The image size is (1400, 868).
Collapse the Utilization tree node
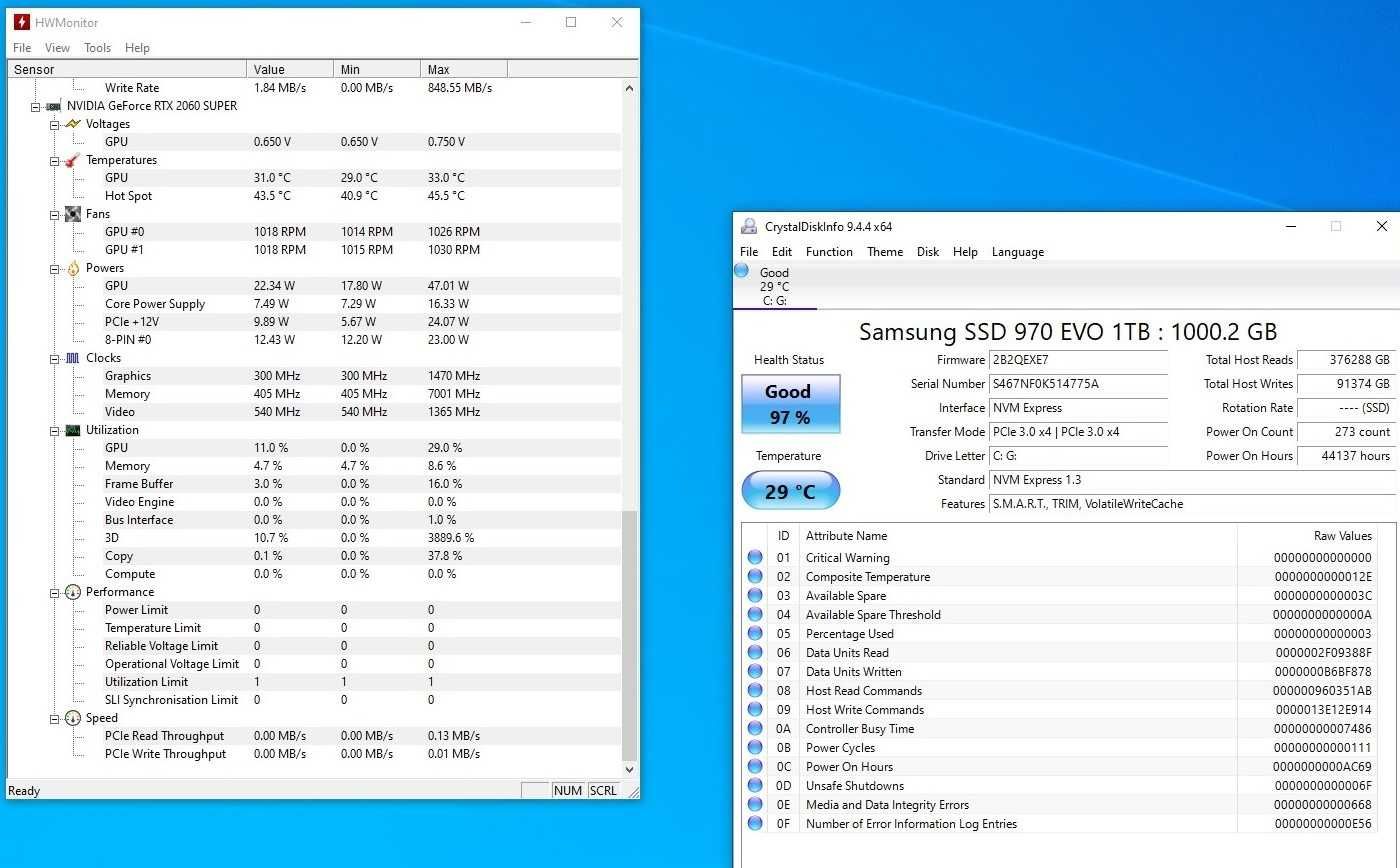pos(56,430)
